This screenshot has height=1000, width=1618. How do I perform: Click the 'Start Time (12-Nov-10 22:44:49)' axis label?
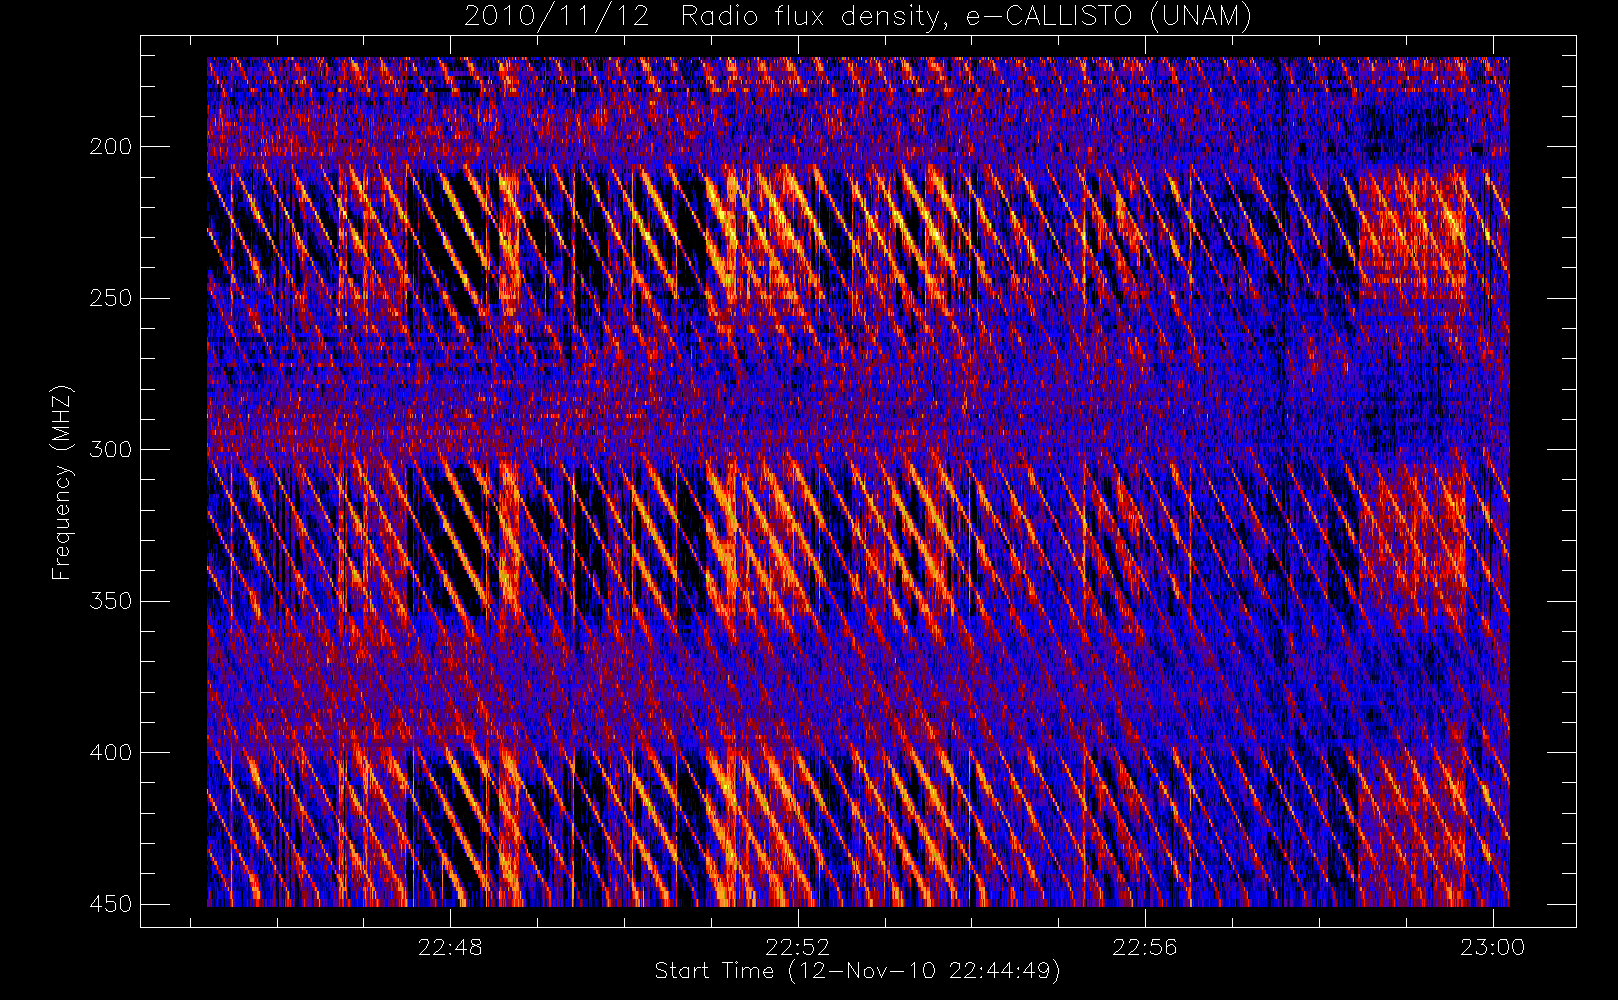click(x=857, y=971)
